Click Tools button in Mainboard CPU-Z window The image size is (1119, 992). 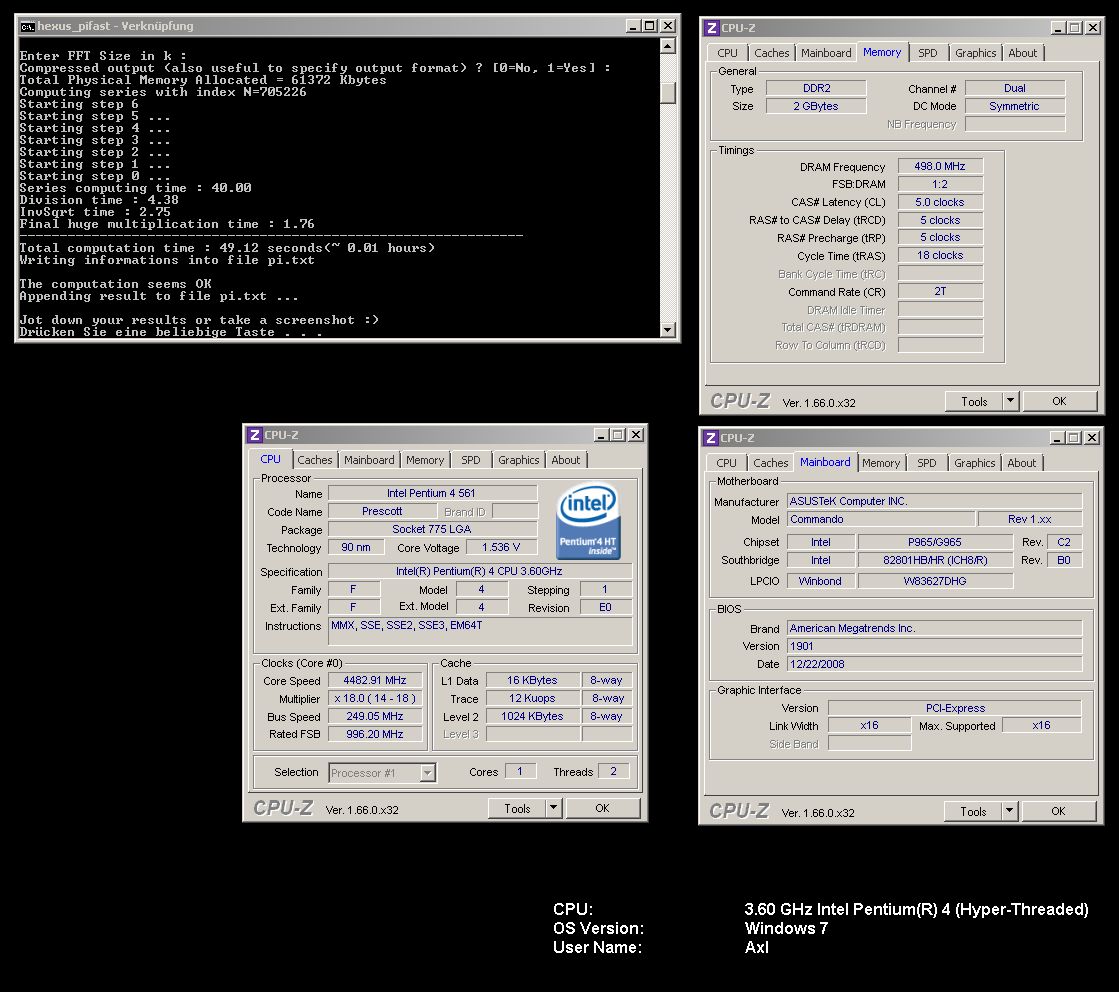[x=973, y=811]
